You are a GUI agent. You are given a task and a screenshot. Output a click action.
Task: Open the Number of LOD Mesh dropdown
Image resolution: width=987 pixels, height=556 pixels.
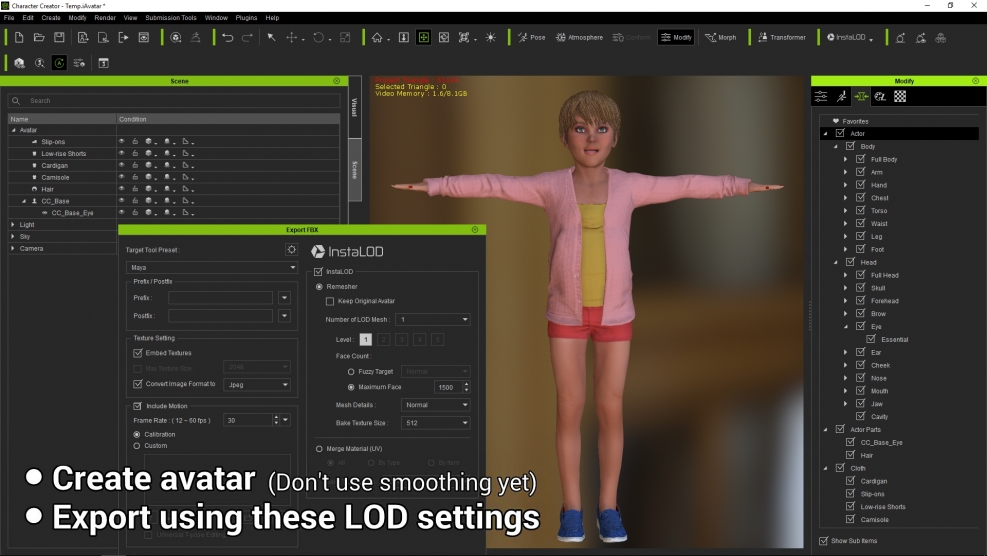click(432, 320)
